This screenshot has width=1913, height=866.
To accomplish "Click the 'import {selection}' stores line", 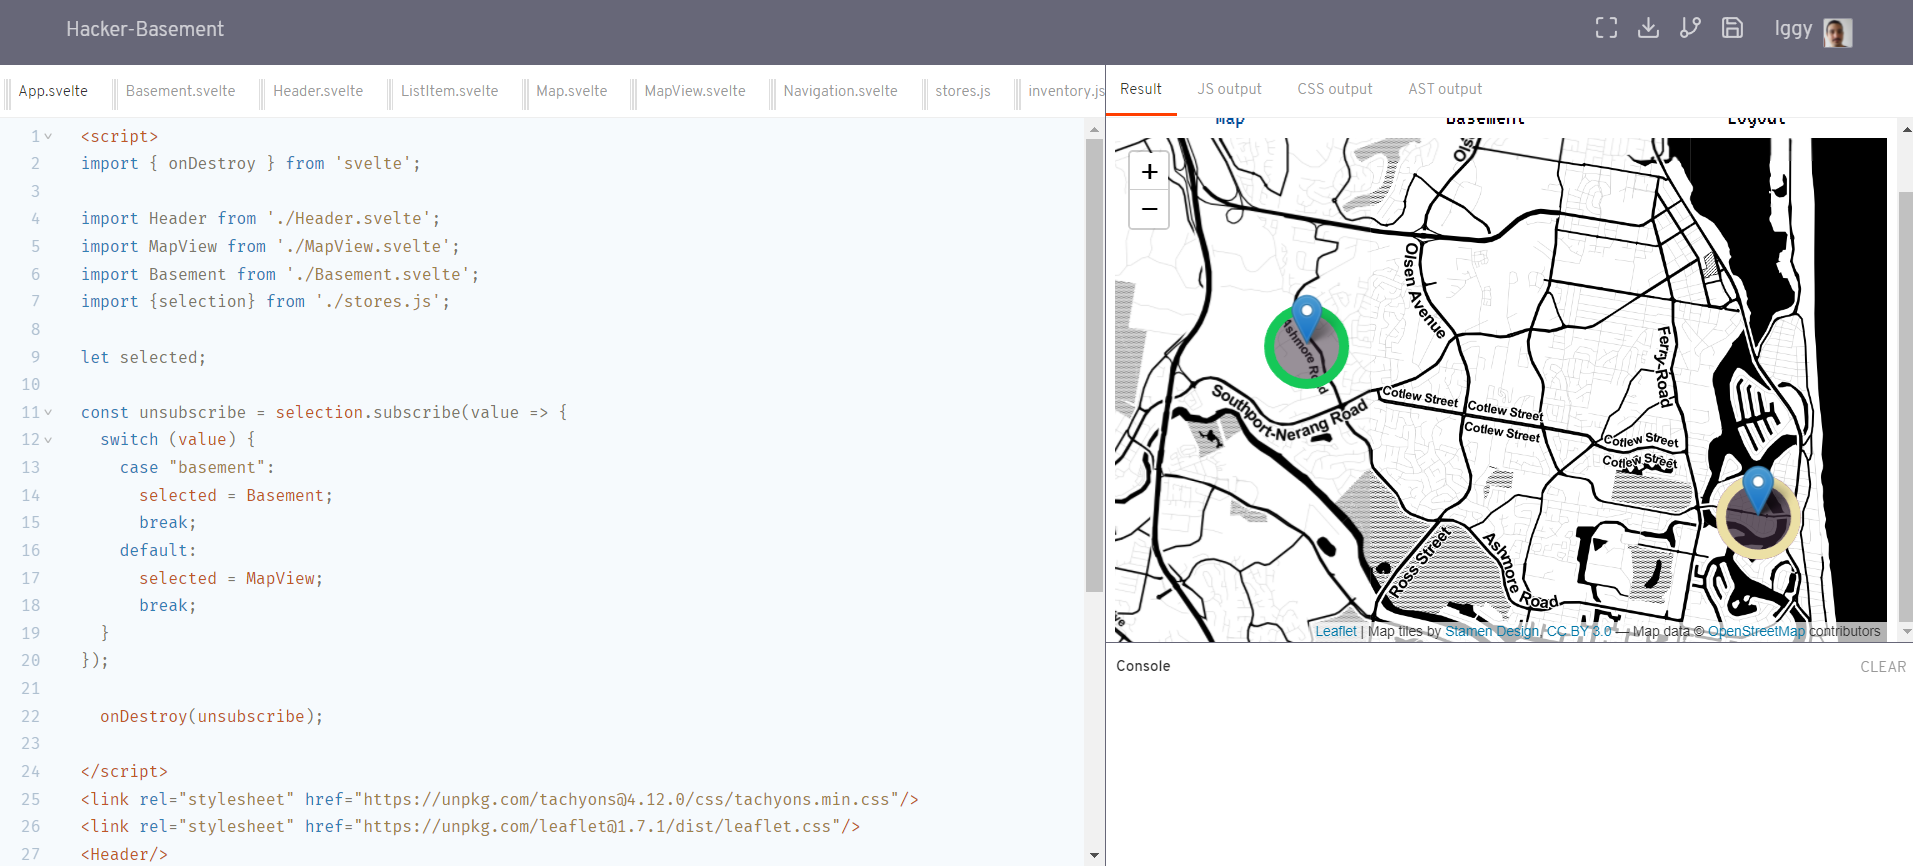I will [265, 301].
